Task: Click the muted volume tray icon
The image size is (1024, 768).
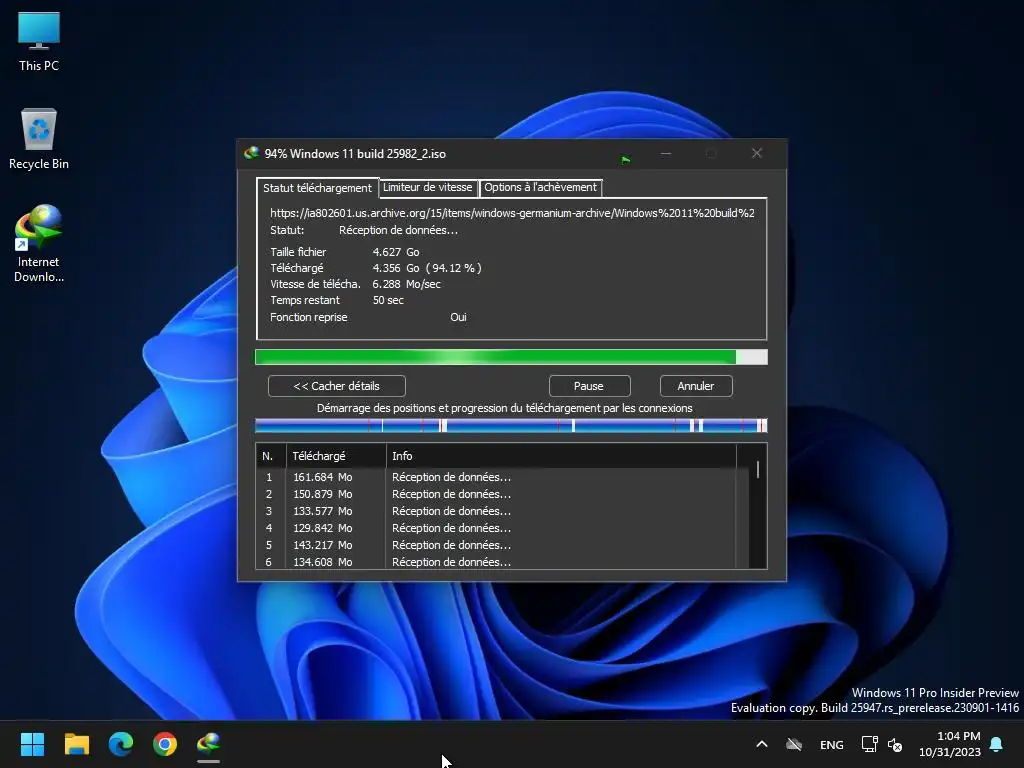Action: tap(895, 744)
